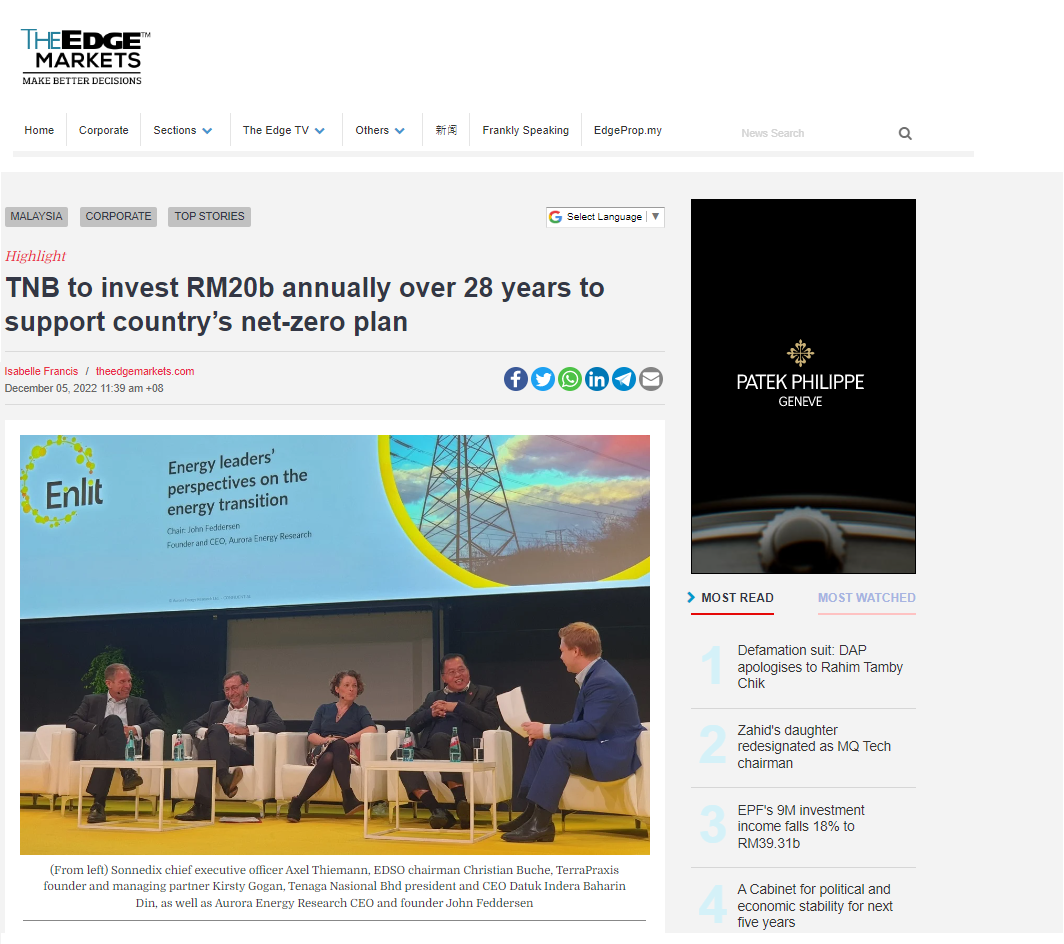Email this article using the envelope icon
Image resolution: width=1064 pixels, height=944 pixels.
[650, 379]
